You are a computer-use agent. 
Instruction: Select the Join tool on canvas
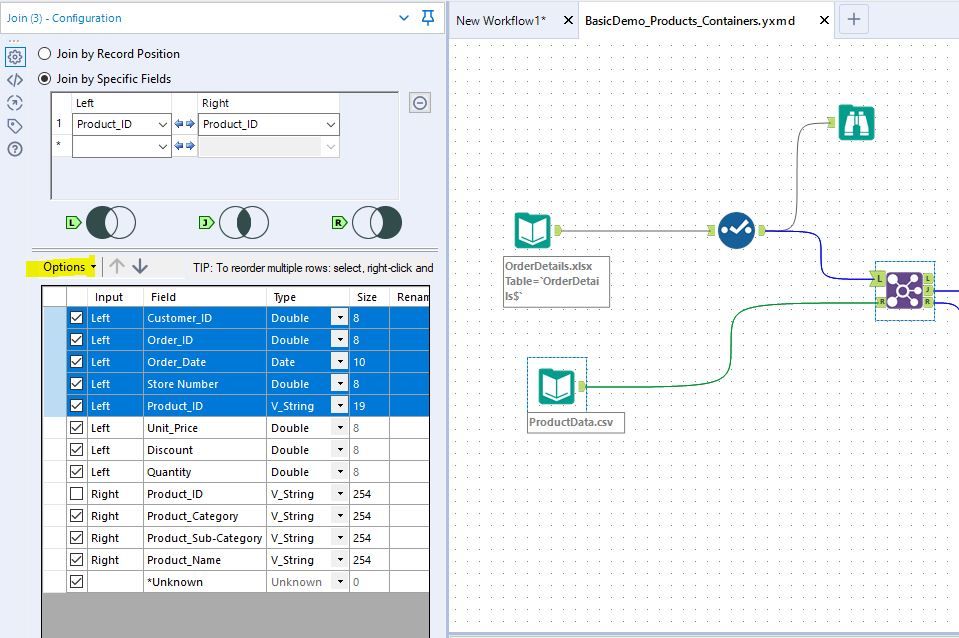click(904, 290)
